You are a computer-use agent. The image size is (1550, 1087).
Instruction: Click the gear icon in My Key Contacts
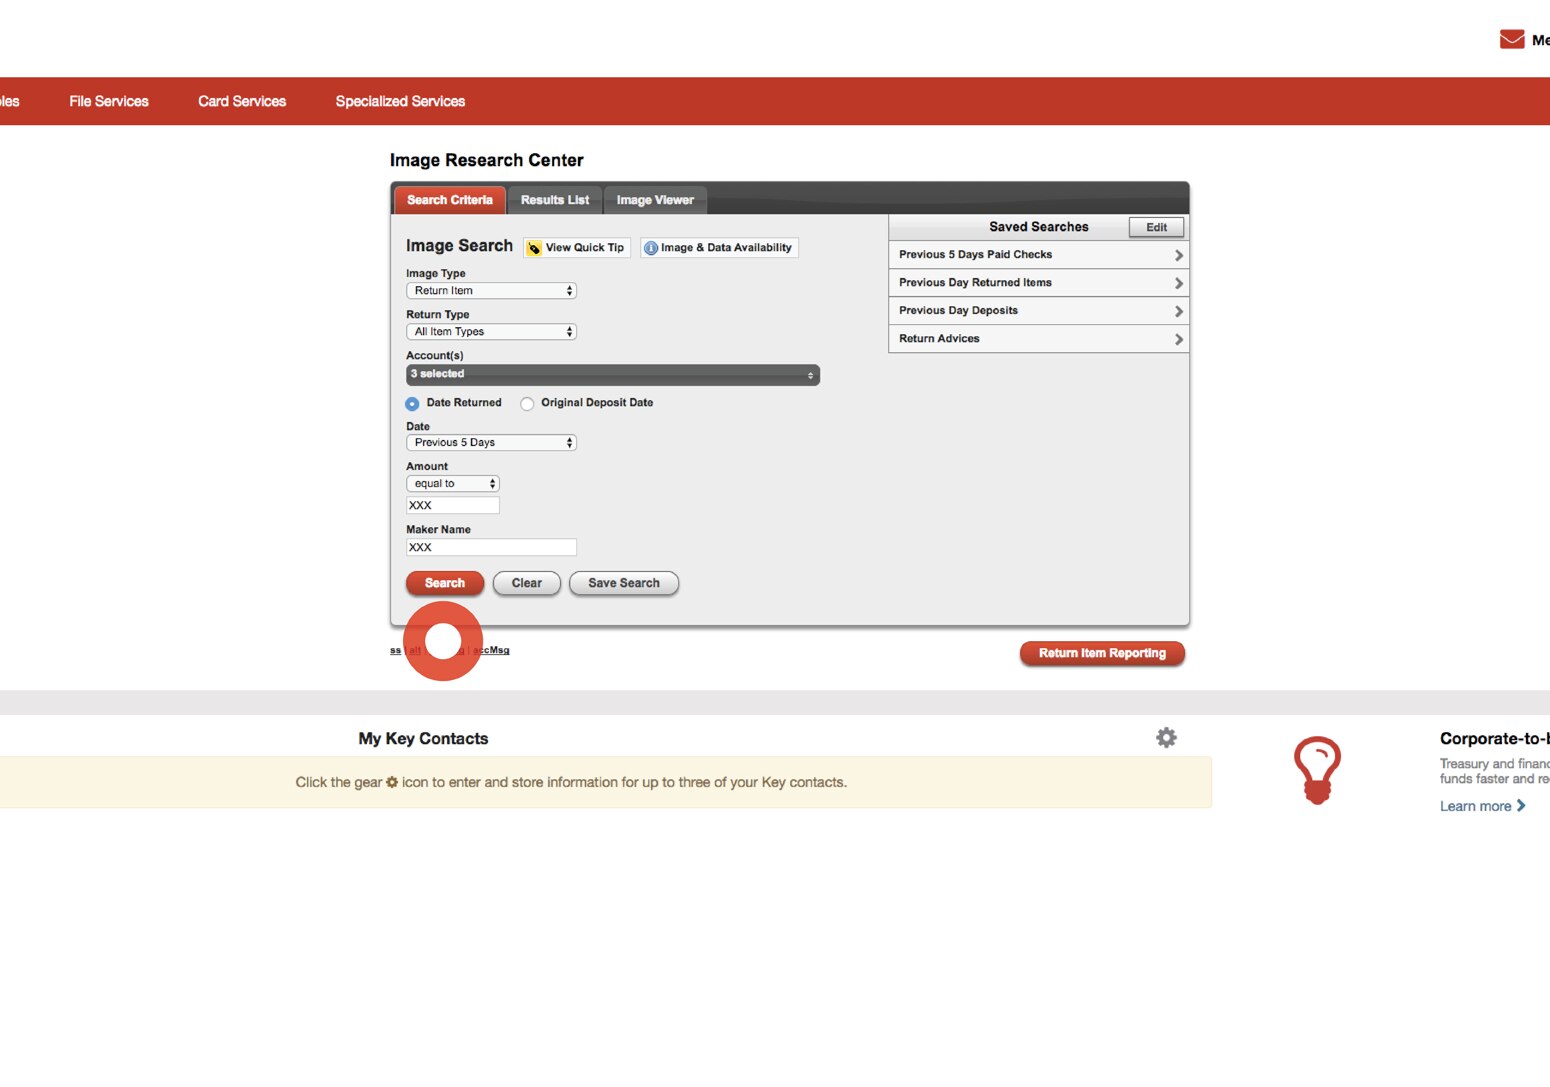tap(1166, 737)
